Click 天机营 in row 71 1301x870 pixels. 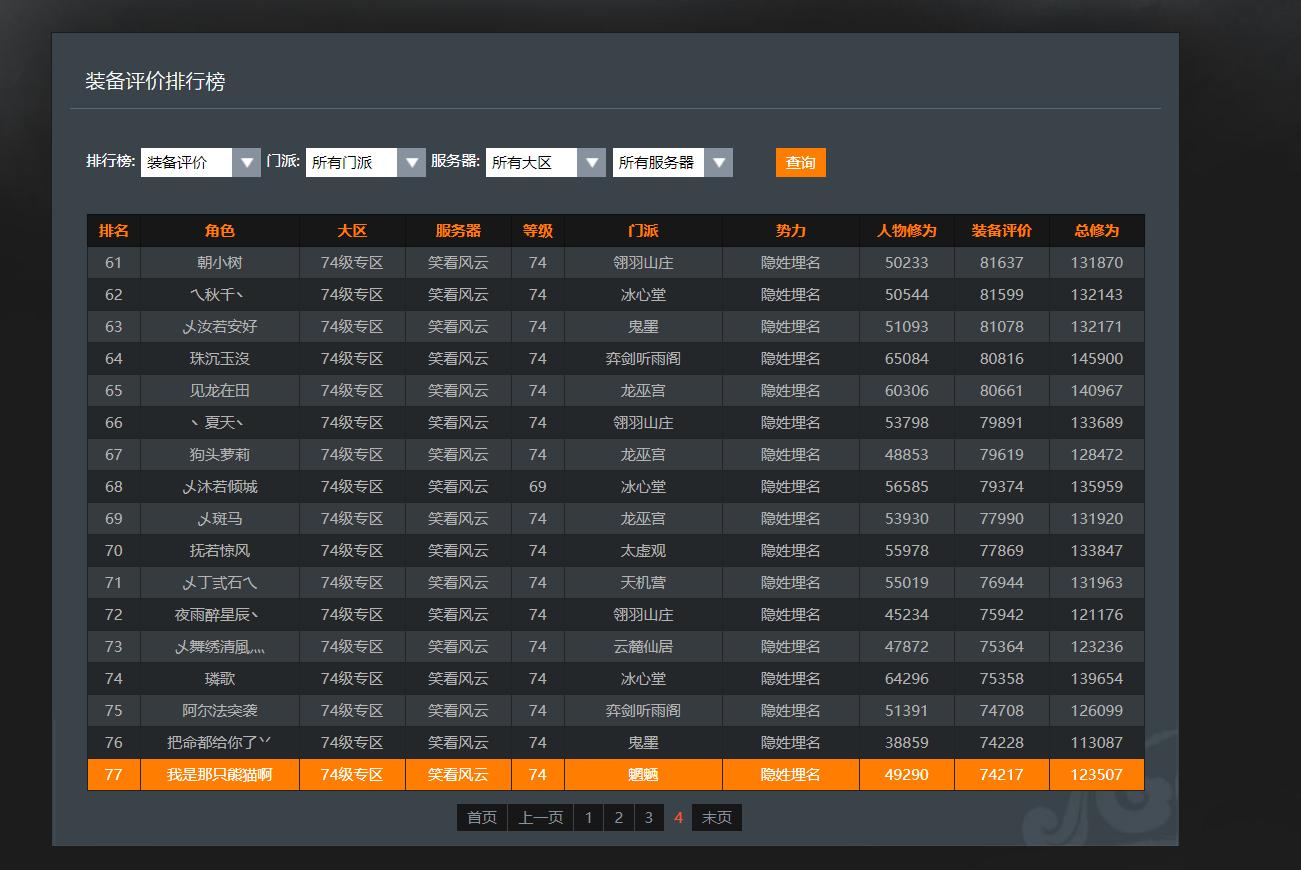point(643,583)
